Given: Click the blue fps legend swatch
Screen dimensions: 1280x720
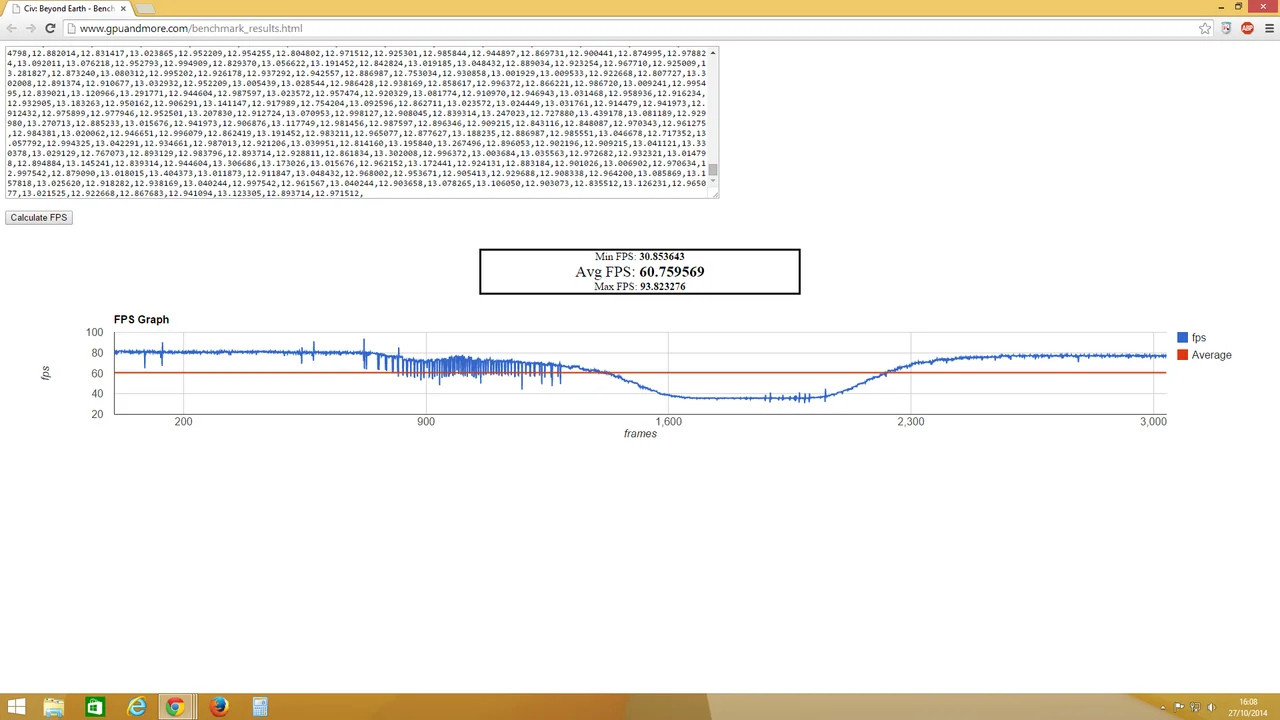Looking at the screenshot, I should coord(1183,338).
